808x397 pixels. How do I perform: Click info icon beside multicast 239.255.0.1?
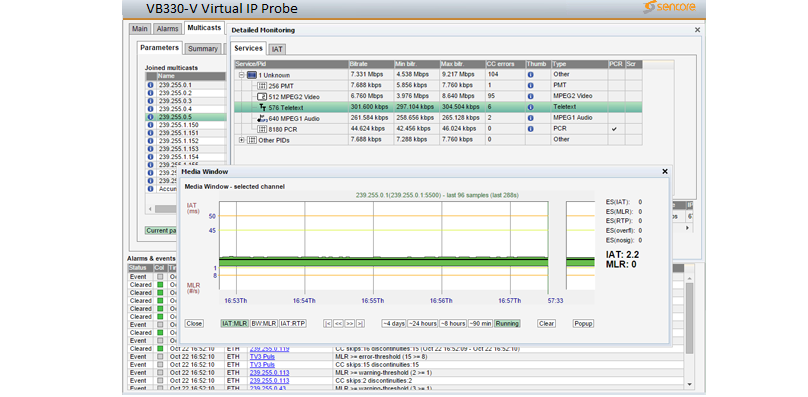[x=150, y=85]
